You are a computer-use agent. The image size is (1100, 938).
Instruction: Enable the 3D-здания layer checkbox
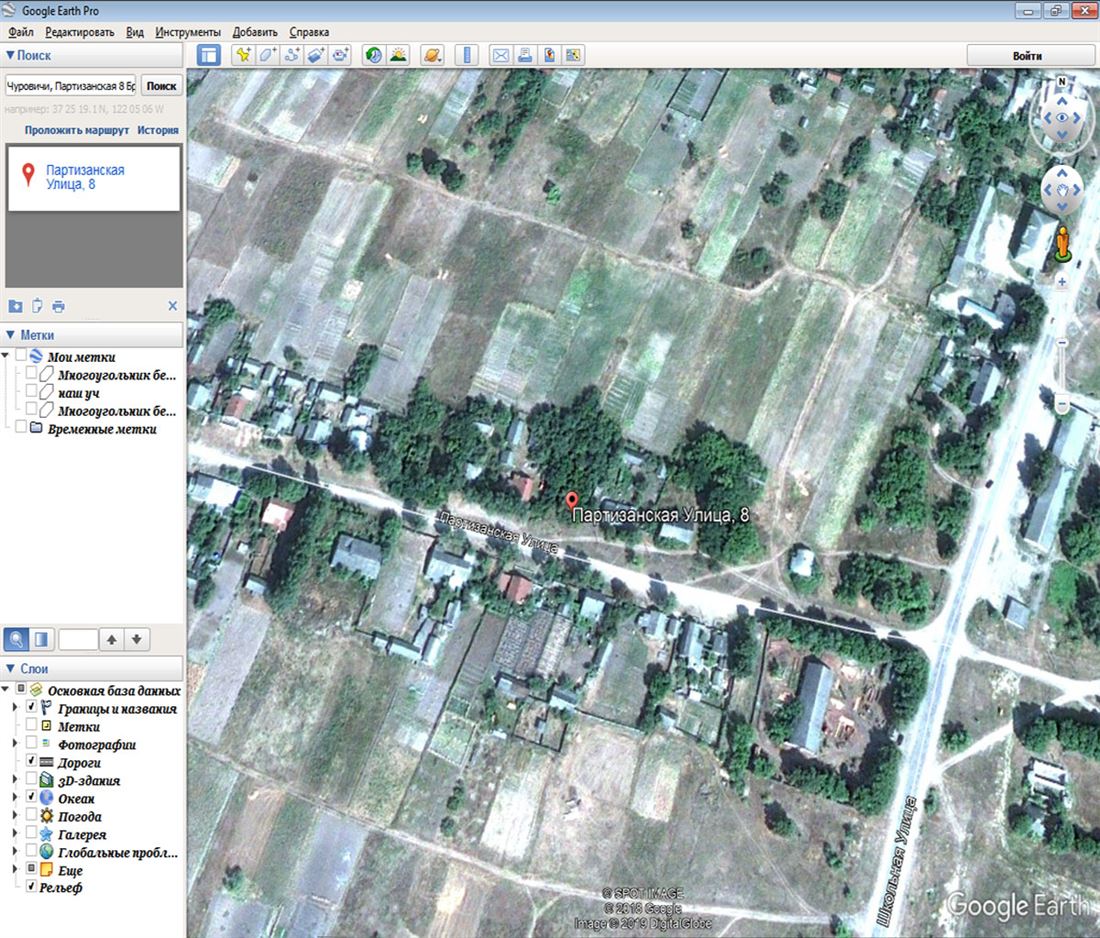click(31, 780)
